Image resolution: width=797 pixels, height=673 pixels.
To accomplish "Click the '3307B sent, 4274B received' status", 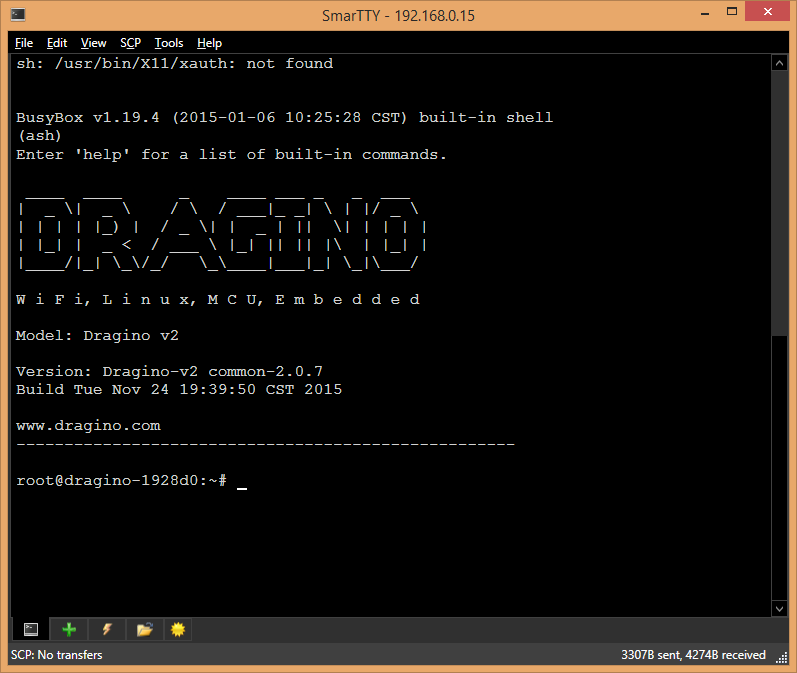I will click(693, 655).
